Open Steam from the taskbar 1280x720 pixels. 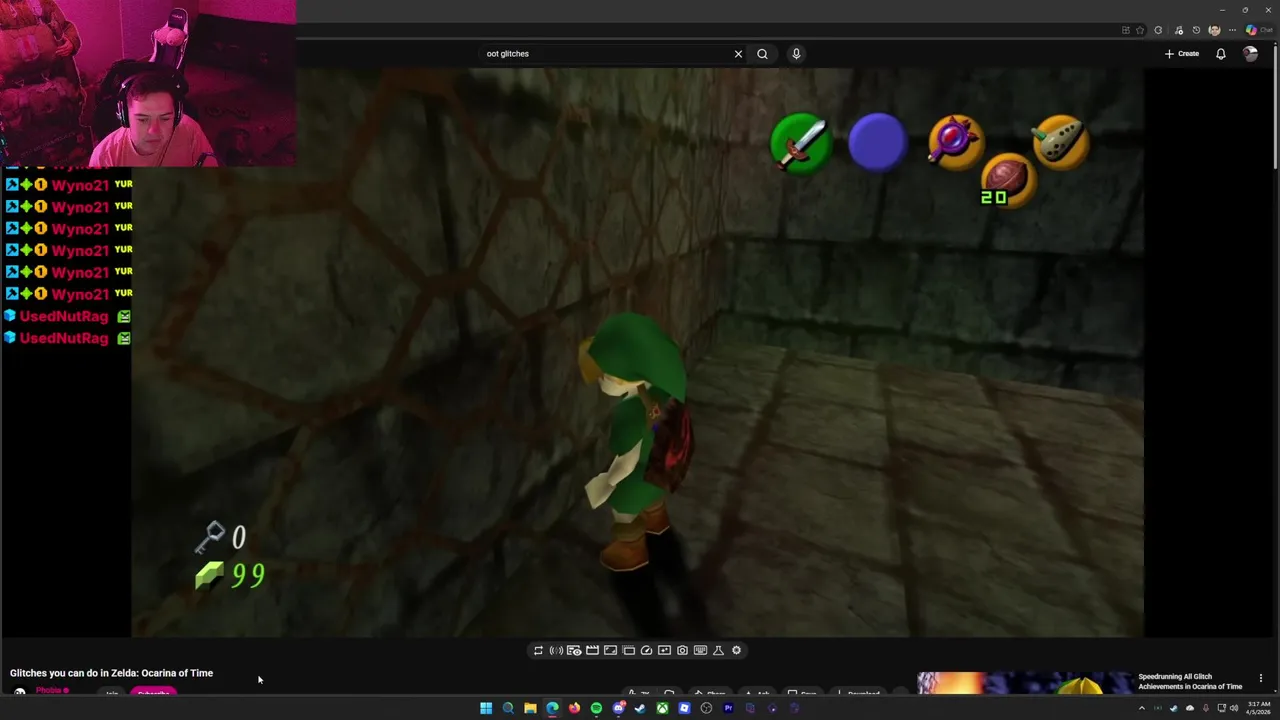[640, 708]
